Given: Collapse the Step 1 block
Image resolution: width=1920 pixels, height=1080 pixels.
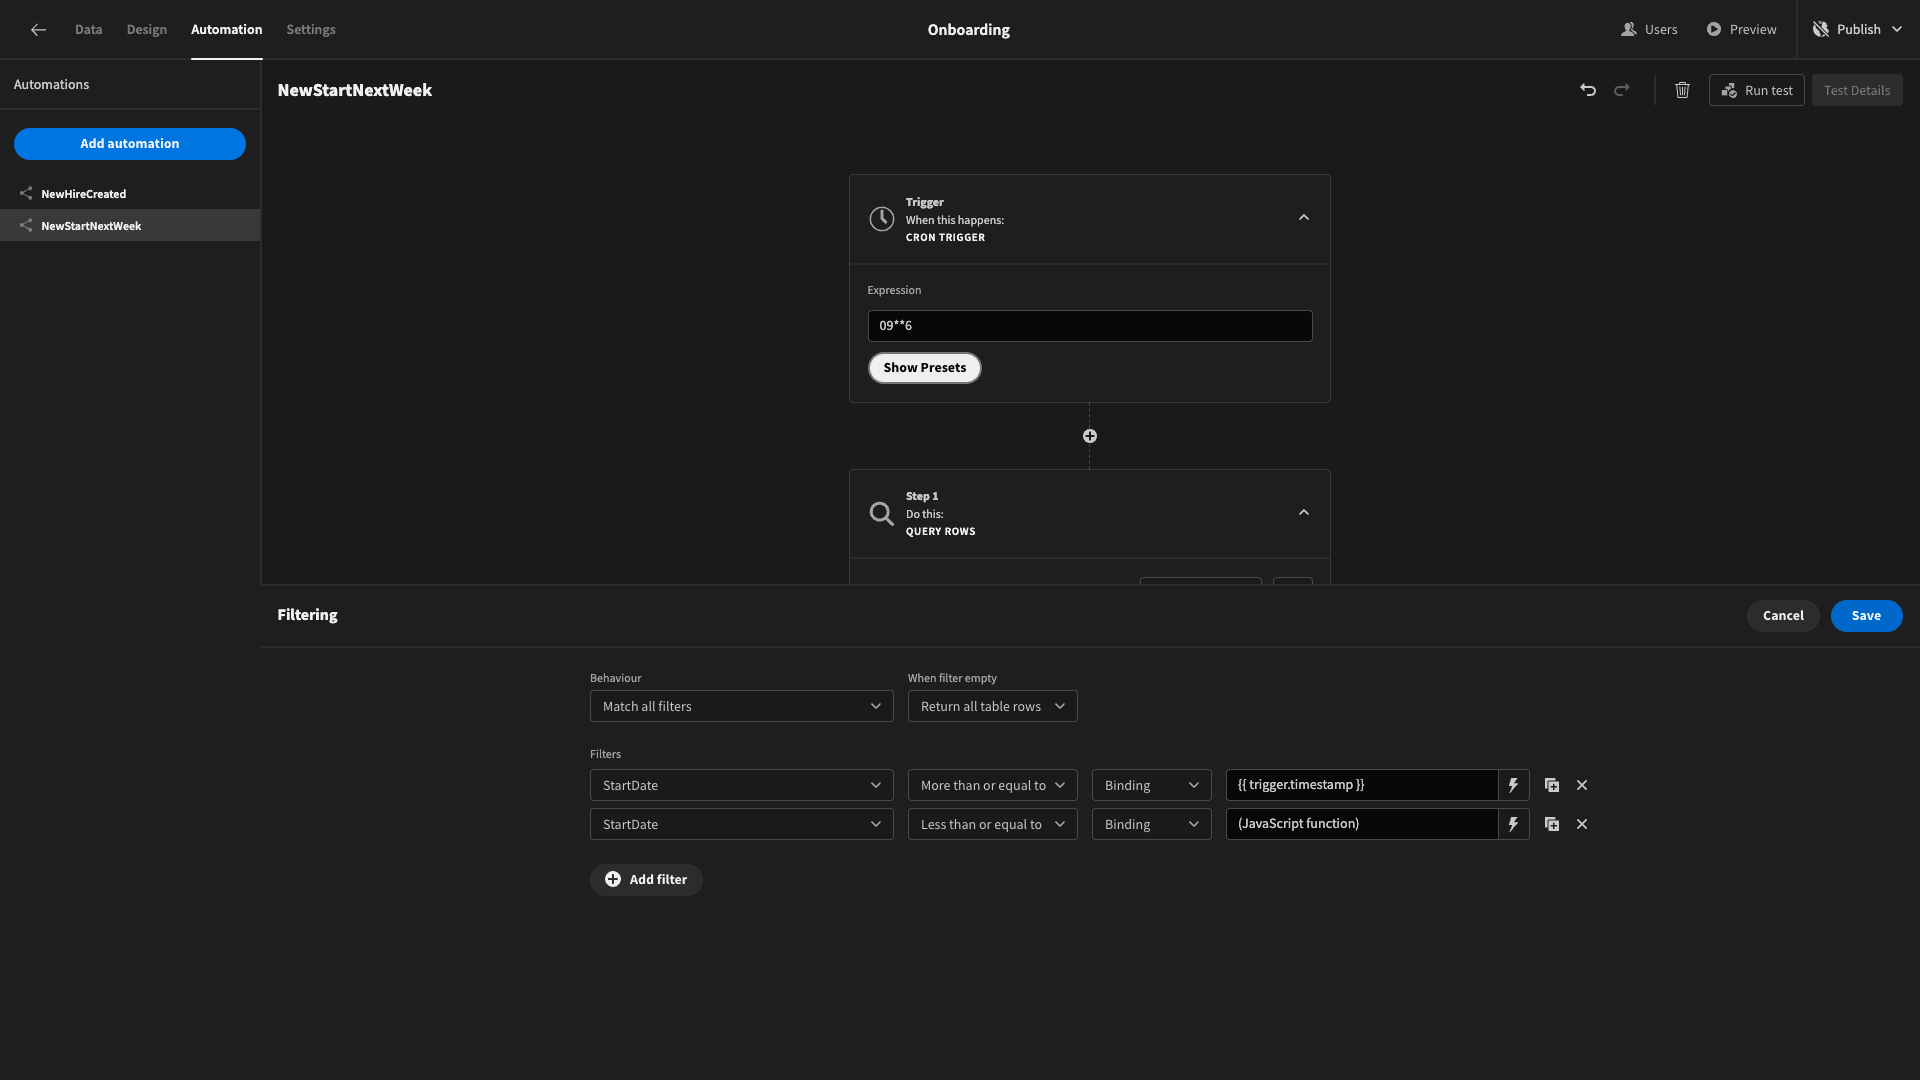Looking at the screenshot, I should click(x=1304, y=513).
